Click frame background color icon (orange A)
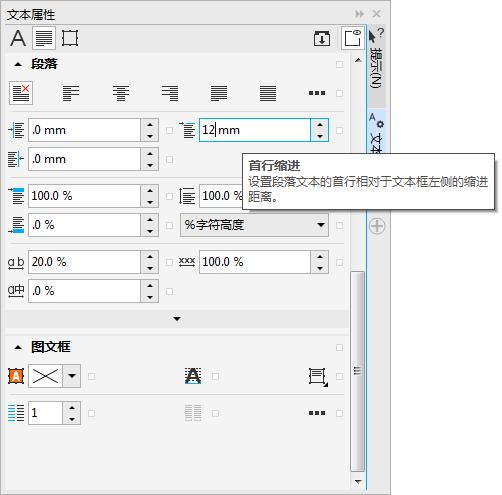 coord(16,376)
